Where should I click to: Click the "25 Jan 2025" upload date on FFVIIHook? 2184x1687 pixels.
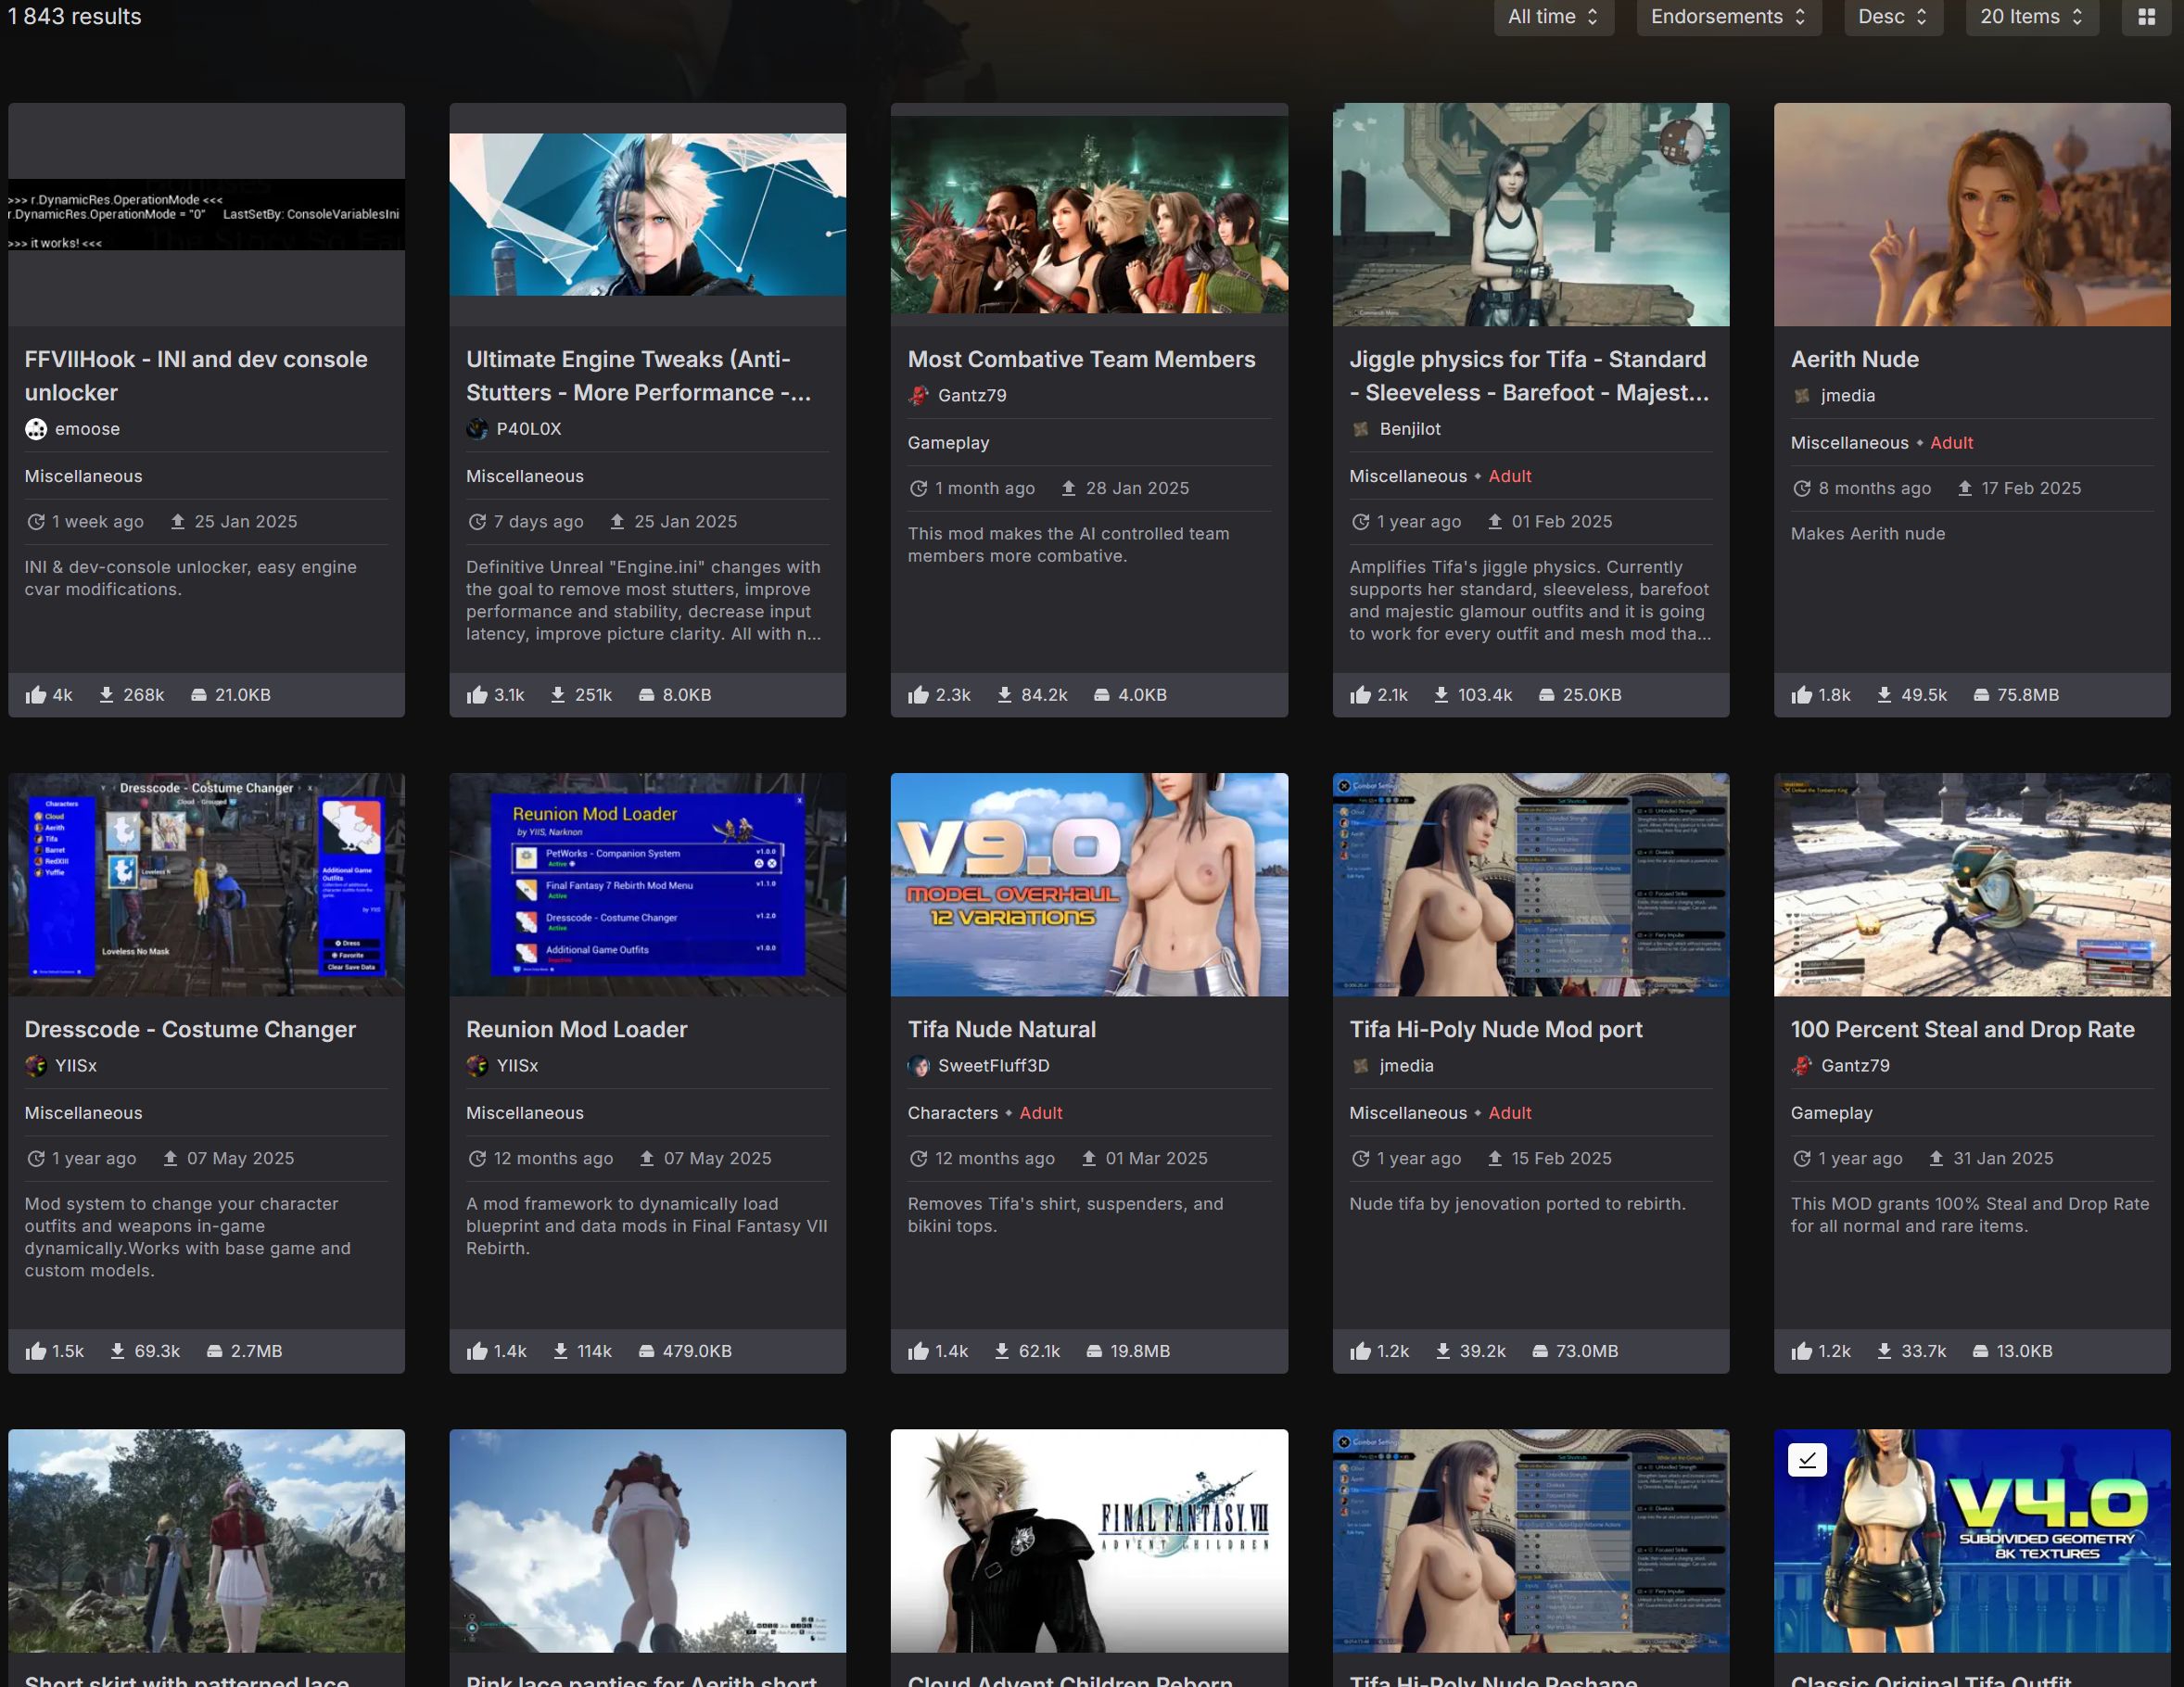click(x=246, y=522)
